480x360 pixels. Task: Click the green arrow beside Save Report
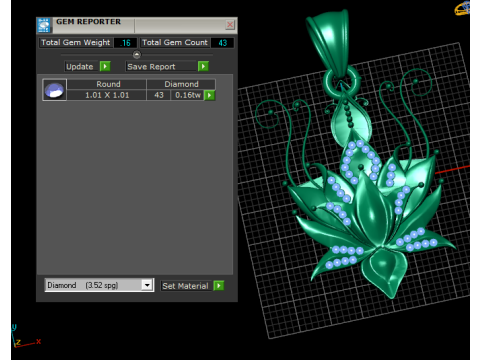click(203, 66)
